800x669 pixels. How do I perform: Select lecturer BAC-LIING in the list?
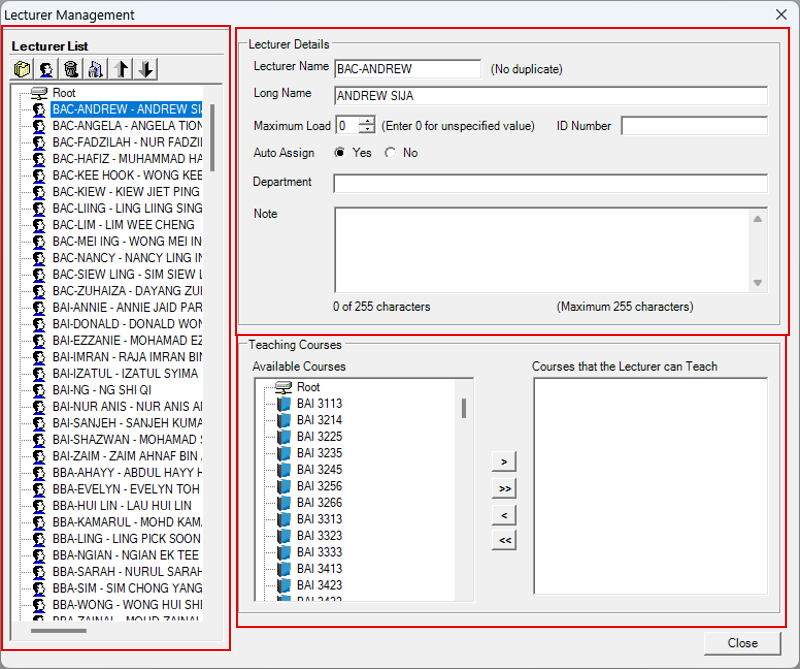point(127,208)
